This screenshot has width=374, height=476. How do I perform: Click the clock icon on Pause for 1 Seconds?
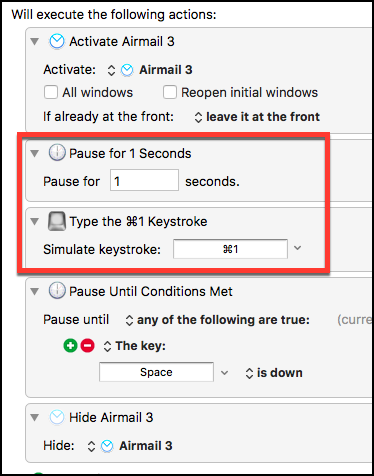point(57,153)
